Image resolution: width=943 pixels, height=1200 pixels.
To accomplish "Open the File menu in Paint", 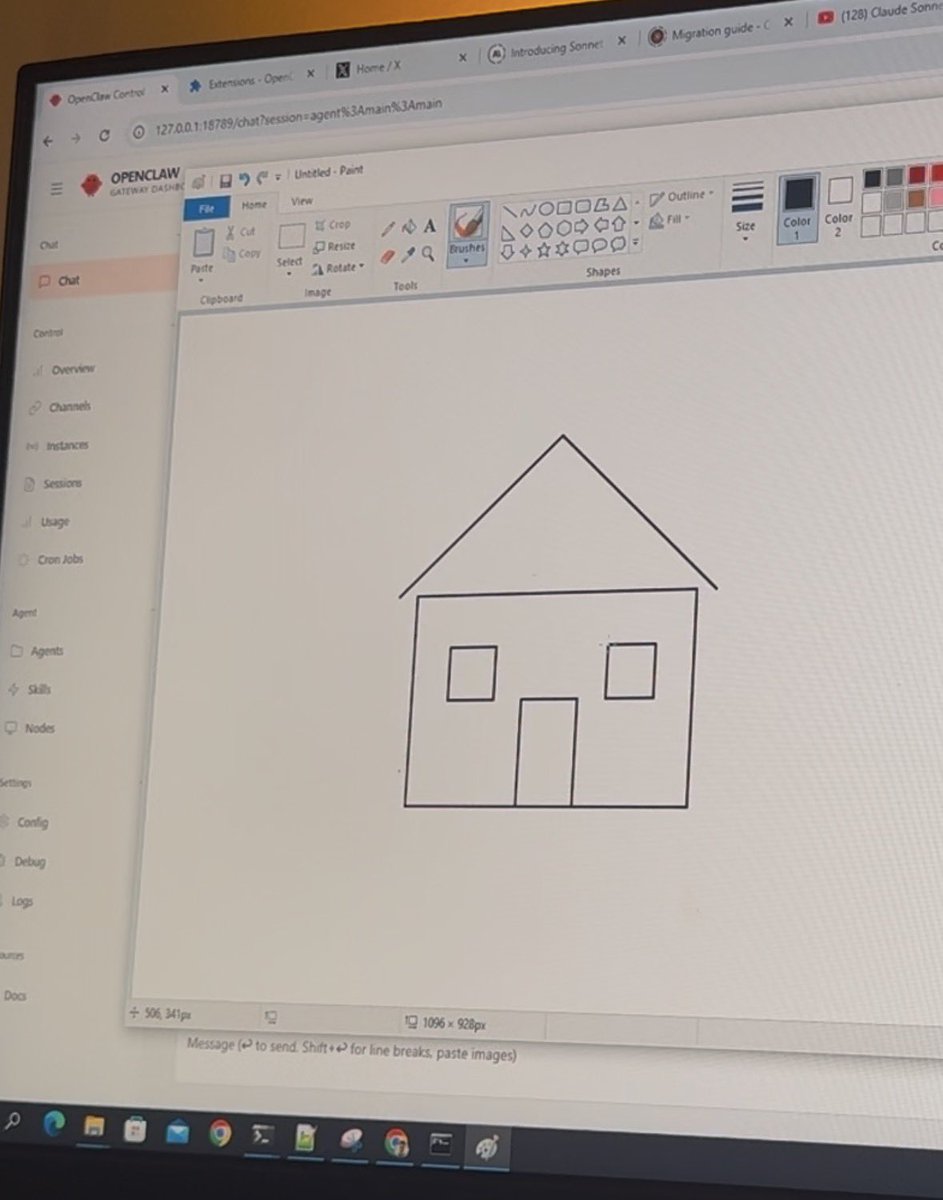I will pos(206,209).
